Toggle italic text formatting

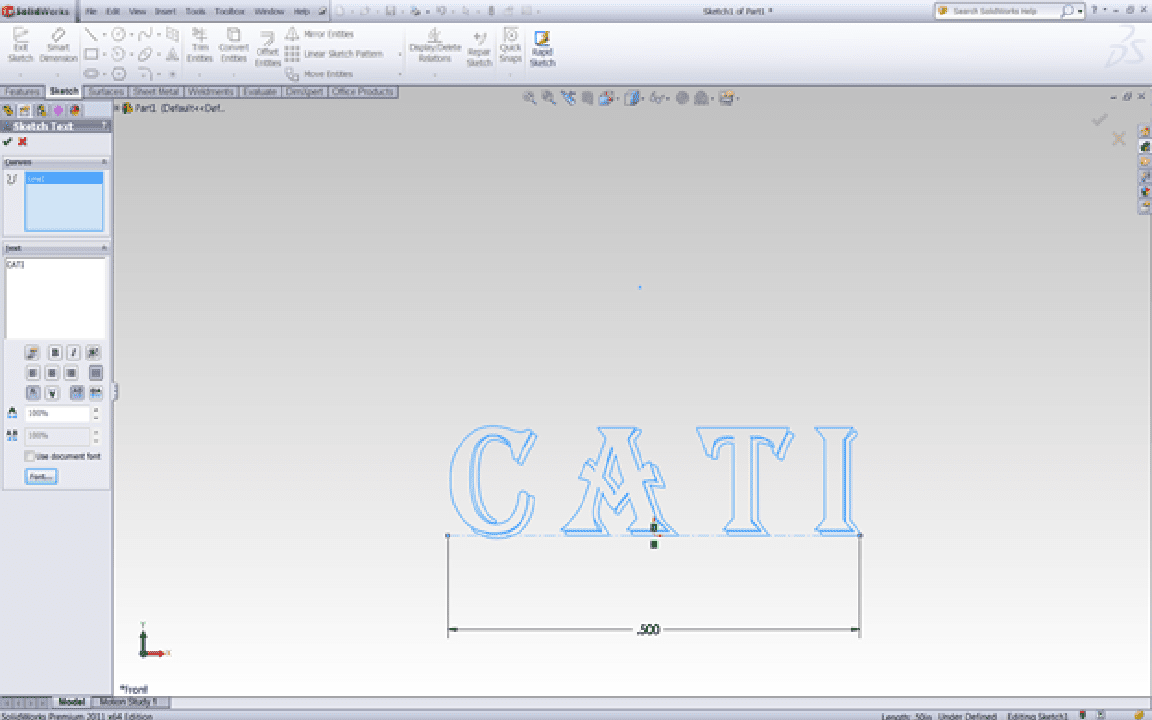[73, 352]
